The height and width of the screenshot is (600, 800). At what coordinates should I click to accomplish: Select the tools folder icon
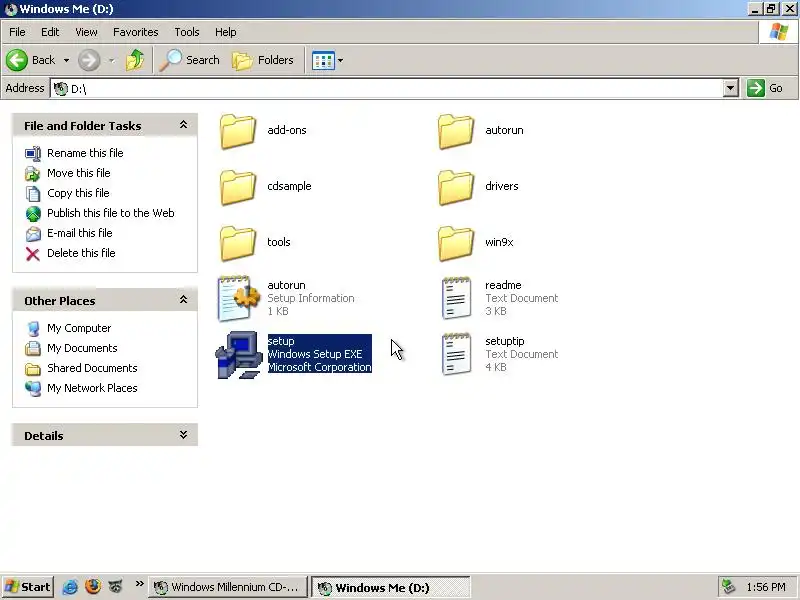pyautogui.click(x=238, y=243)
